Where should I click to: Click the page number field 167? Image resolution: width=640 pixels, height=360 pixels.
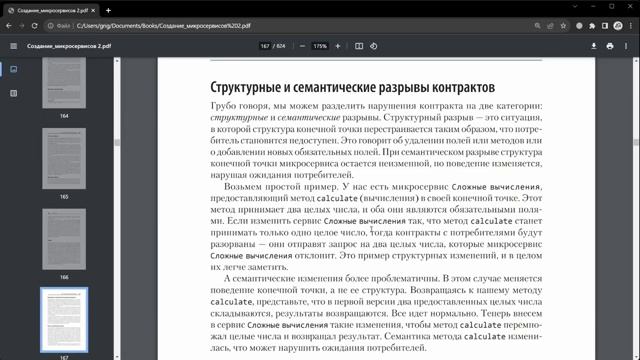[x=265, y=46]
